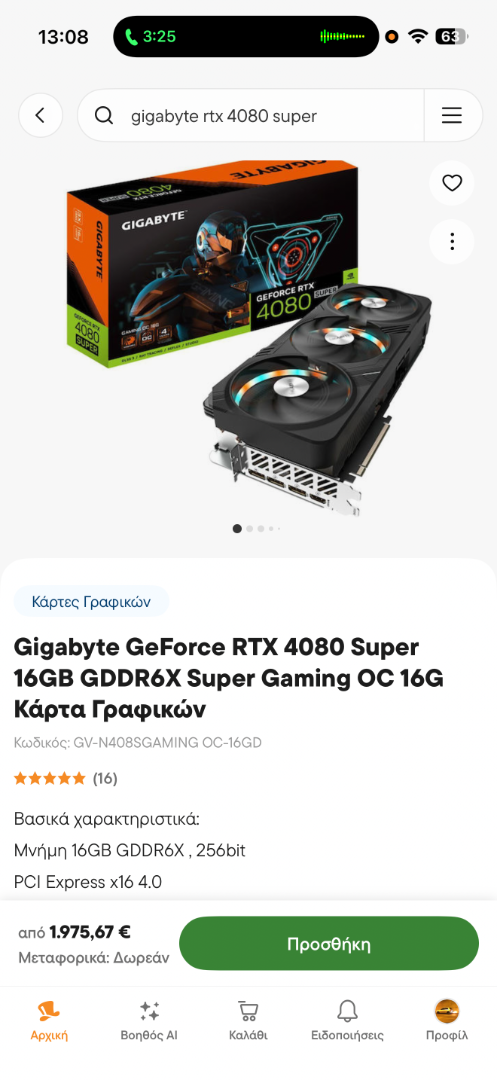Go to the Αρχική home tab
This screenshot has width=497, height=1080.
(49, 1021)
